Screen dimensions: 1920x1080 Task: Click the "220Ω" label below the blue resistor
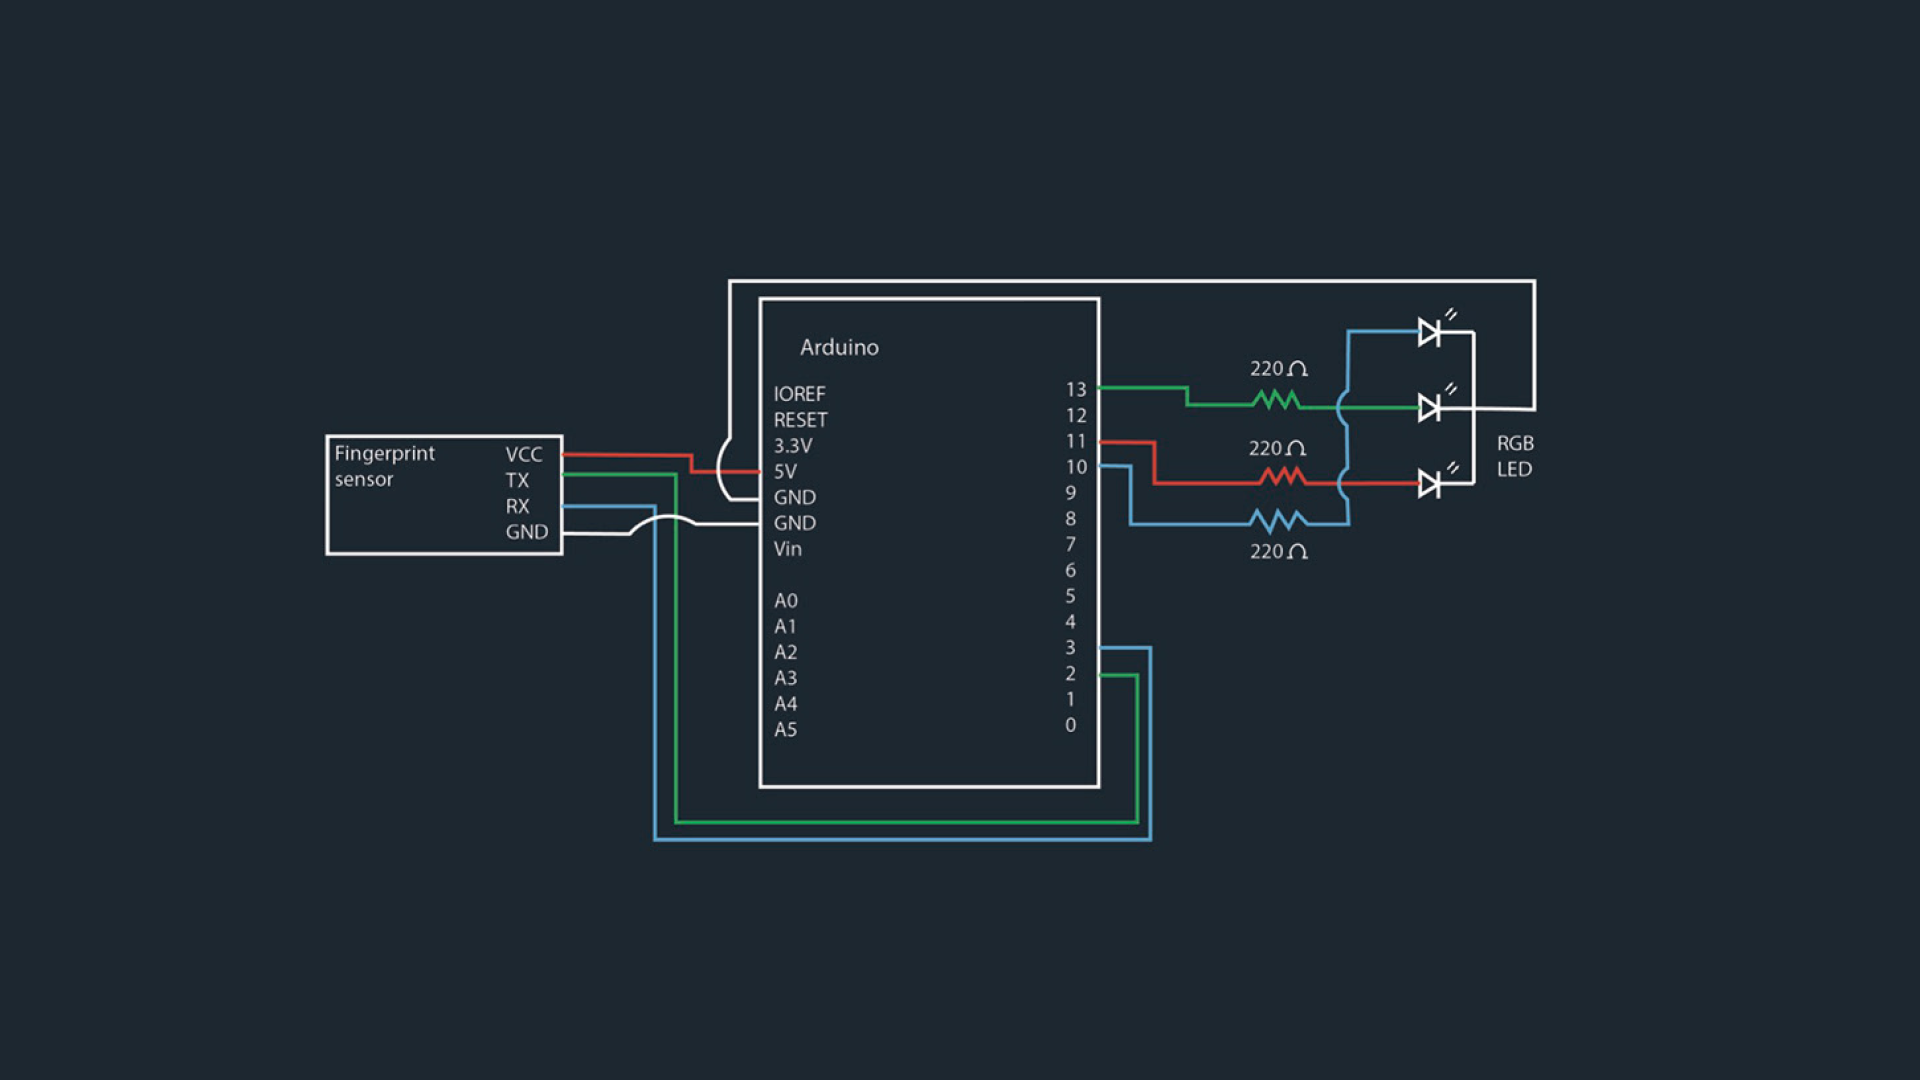pyautogui.click(x=1278, y=552)
